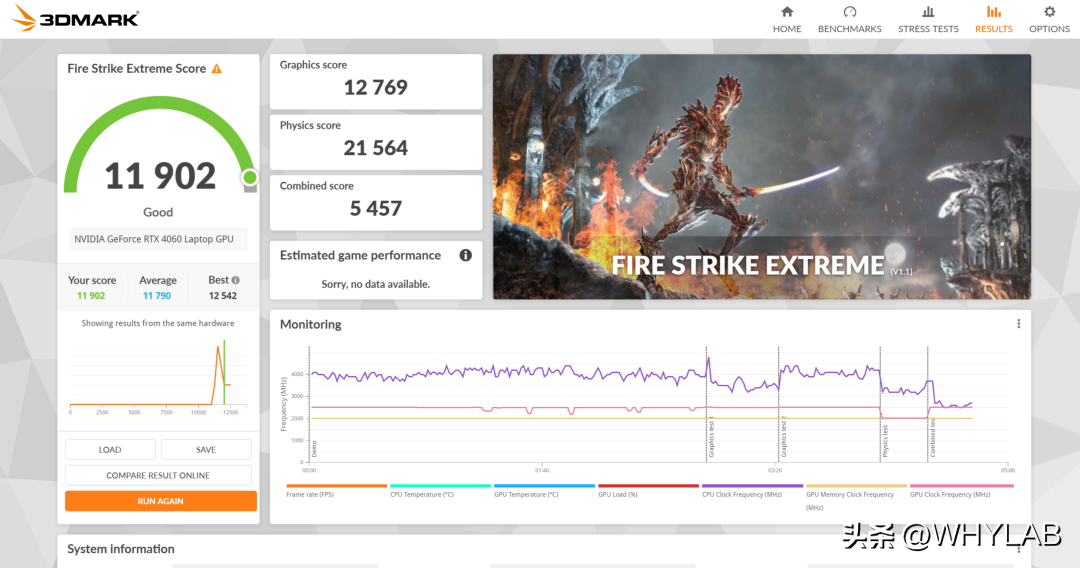Screen dimensions: 1080x568
Task: Toggle GPU Clock Frequency legend
Action: point(962,491)
